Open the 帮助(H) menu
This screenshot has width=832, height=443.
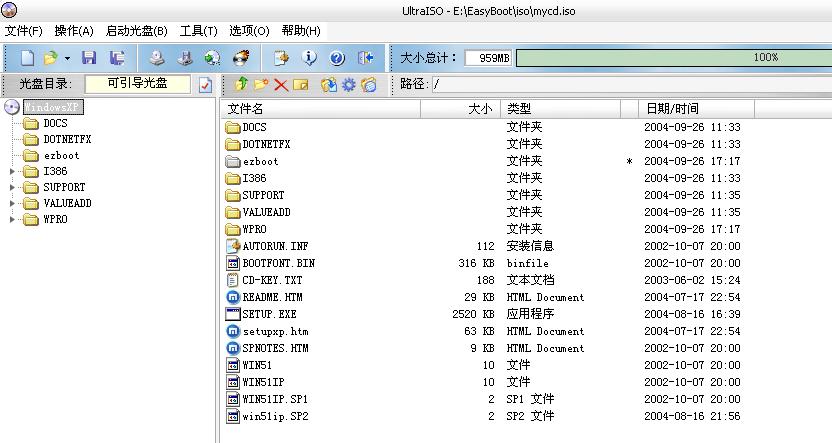tap(301, 31)
